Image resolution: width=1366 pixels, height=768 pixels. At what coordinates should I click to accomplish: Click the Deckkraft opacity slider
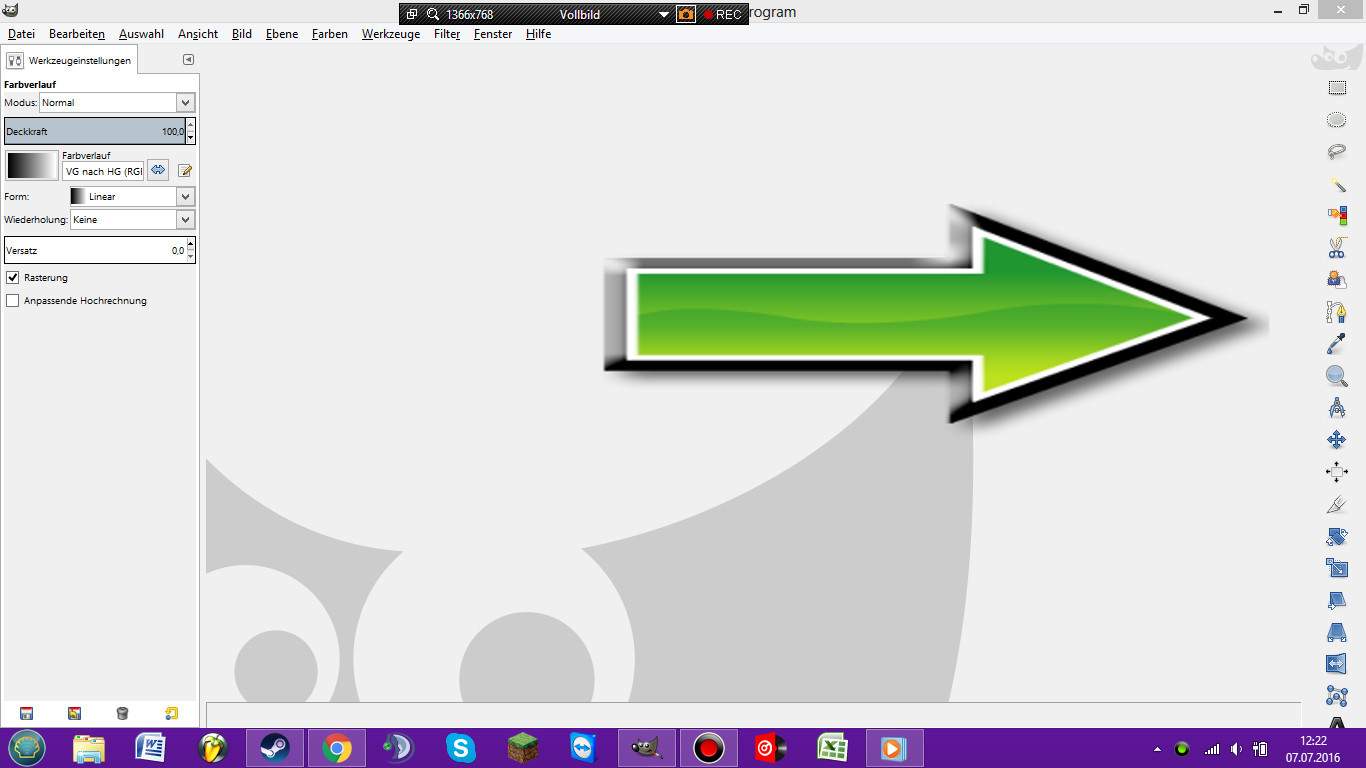[94, 131]
